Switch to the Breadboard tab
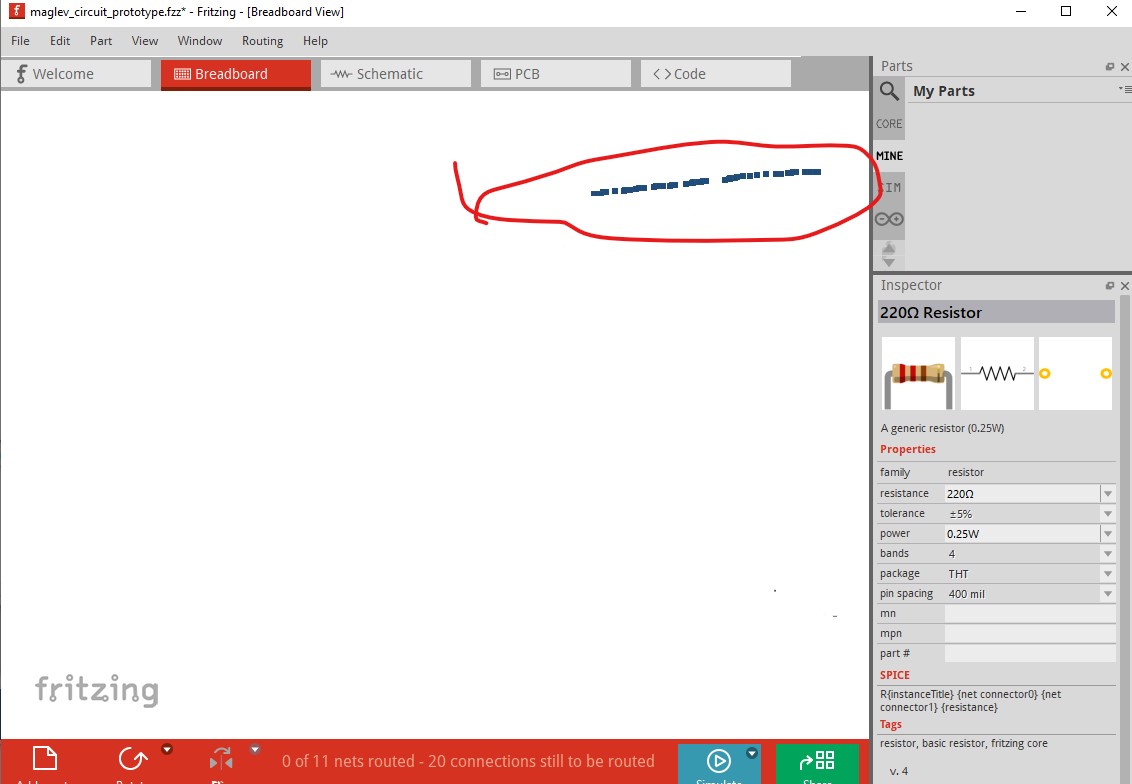 click(x=236, y=74)
